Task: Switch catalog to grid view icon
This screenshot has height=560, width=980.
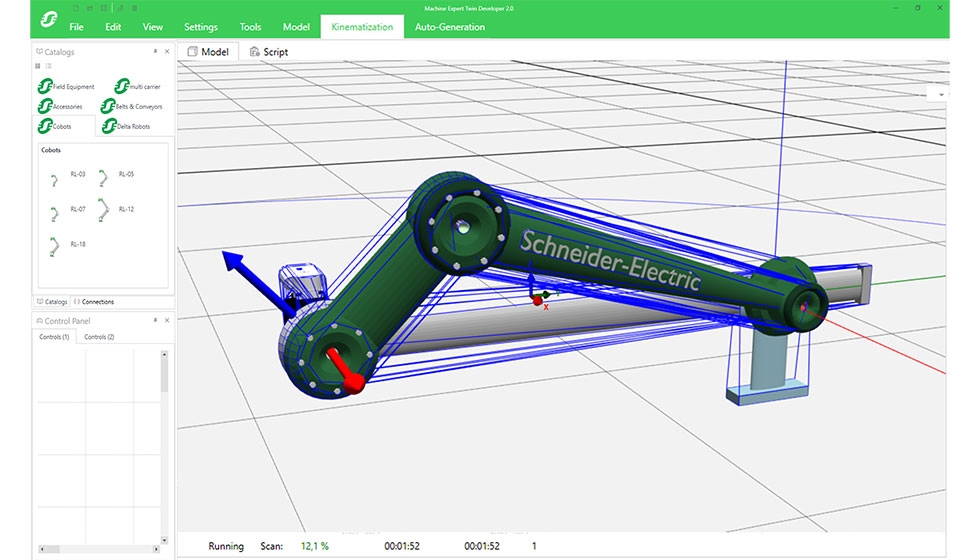Action: pos(39,65)
